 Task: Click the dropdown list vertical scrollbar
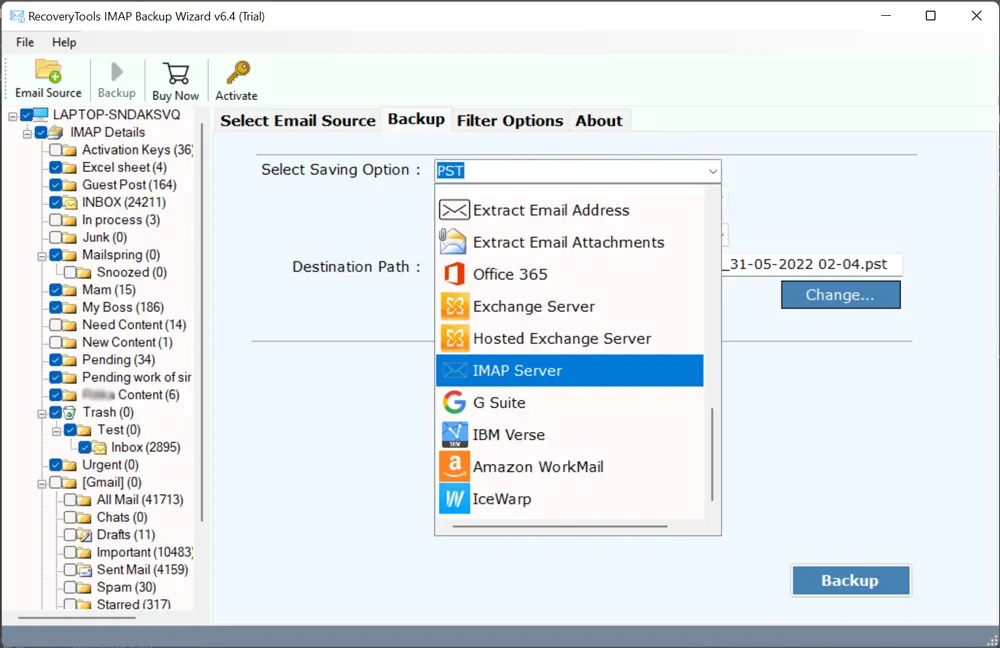[x=712, y=453]
